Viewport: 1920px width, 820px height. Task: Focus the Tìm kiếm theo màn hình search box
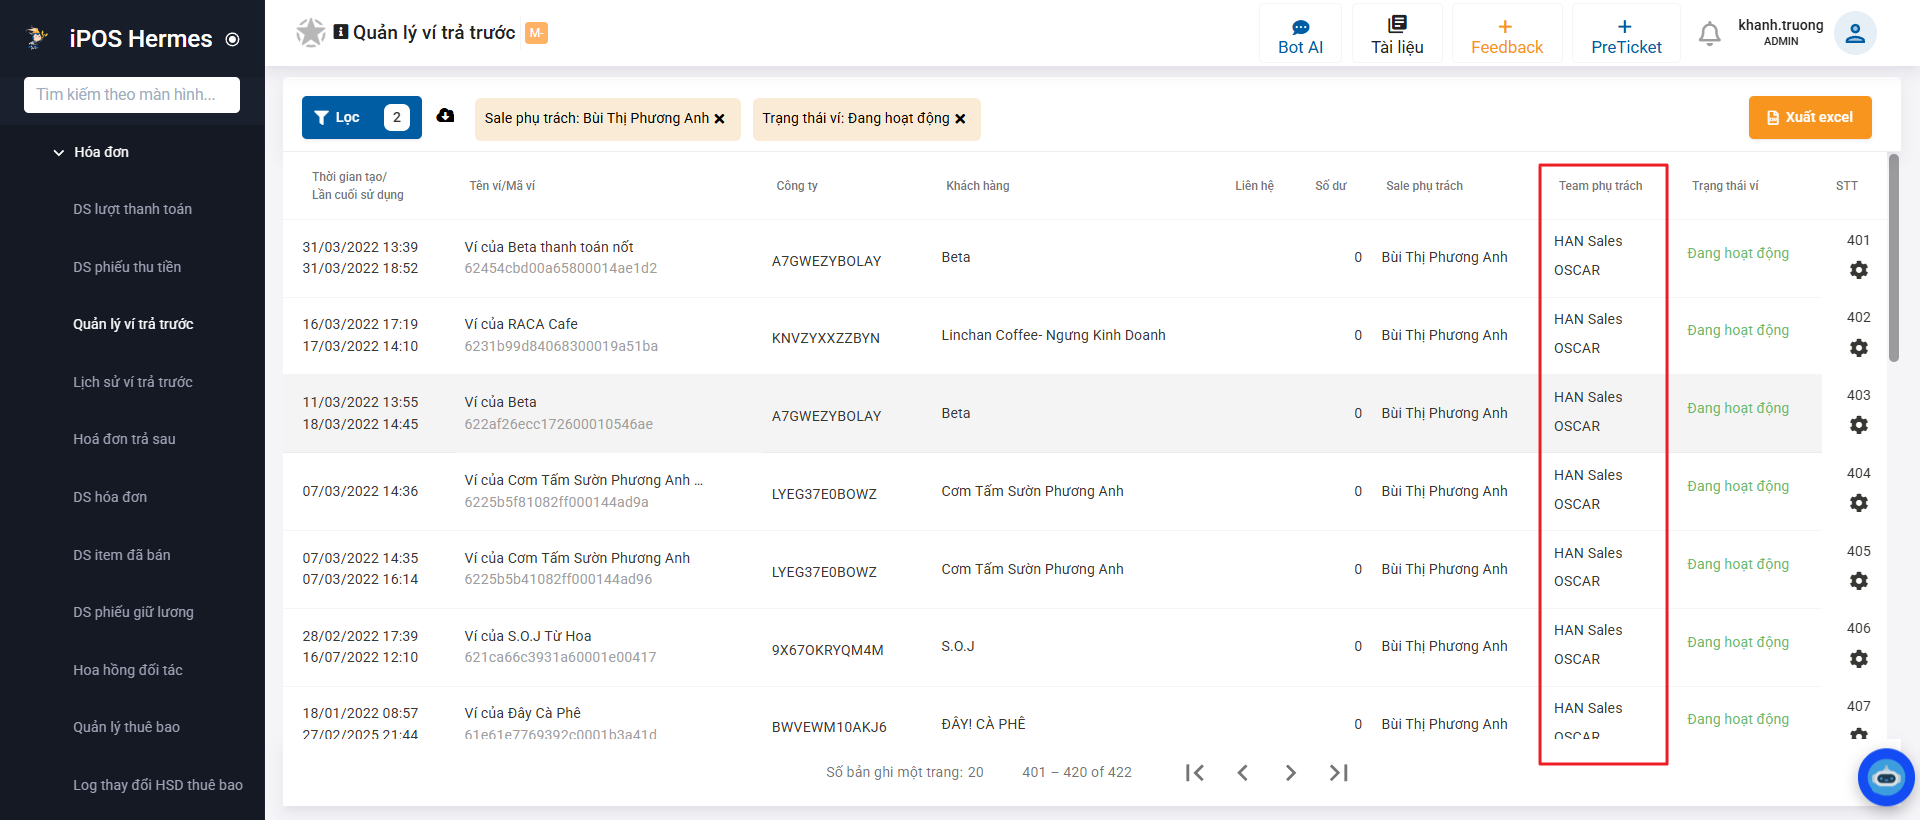point(132,95)
